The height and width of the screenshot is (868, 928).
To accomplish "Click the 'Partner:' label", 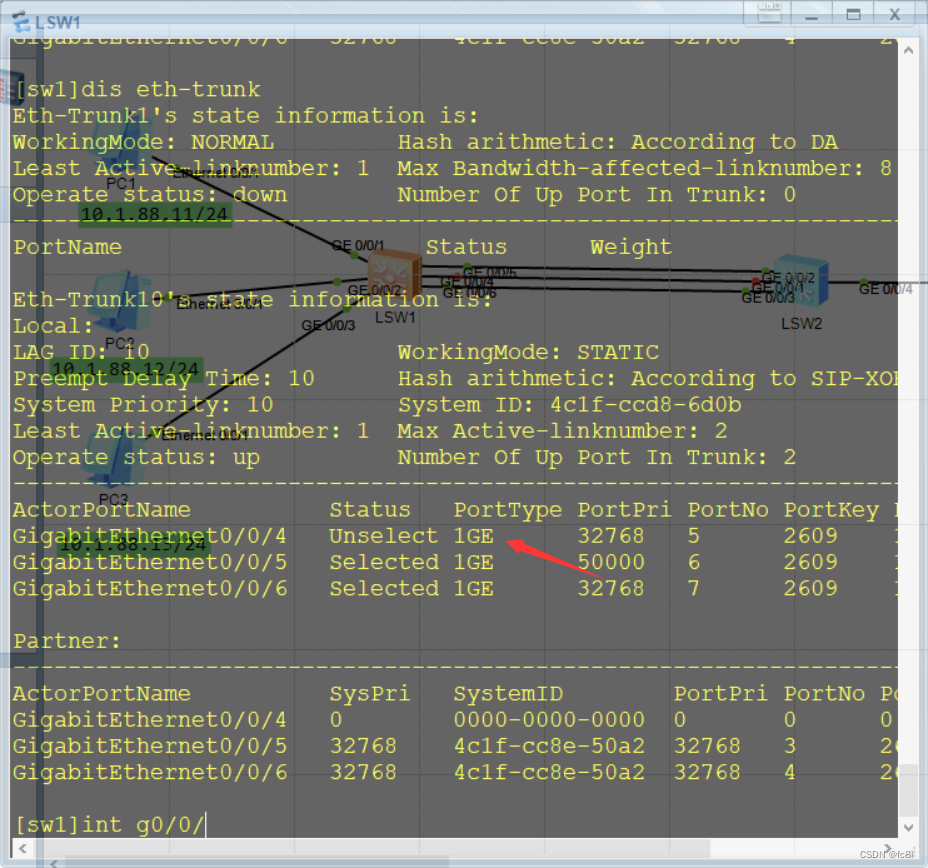I will coord(67,641).
